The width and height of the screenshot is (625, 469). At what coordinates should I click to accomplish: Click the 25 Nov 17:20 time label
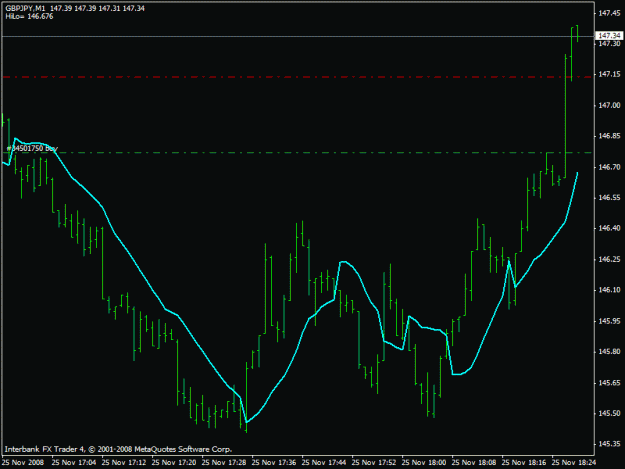[x=174, y=463]
